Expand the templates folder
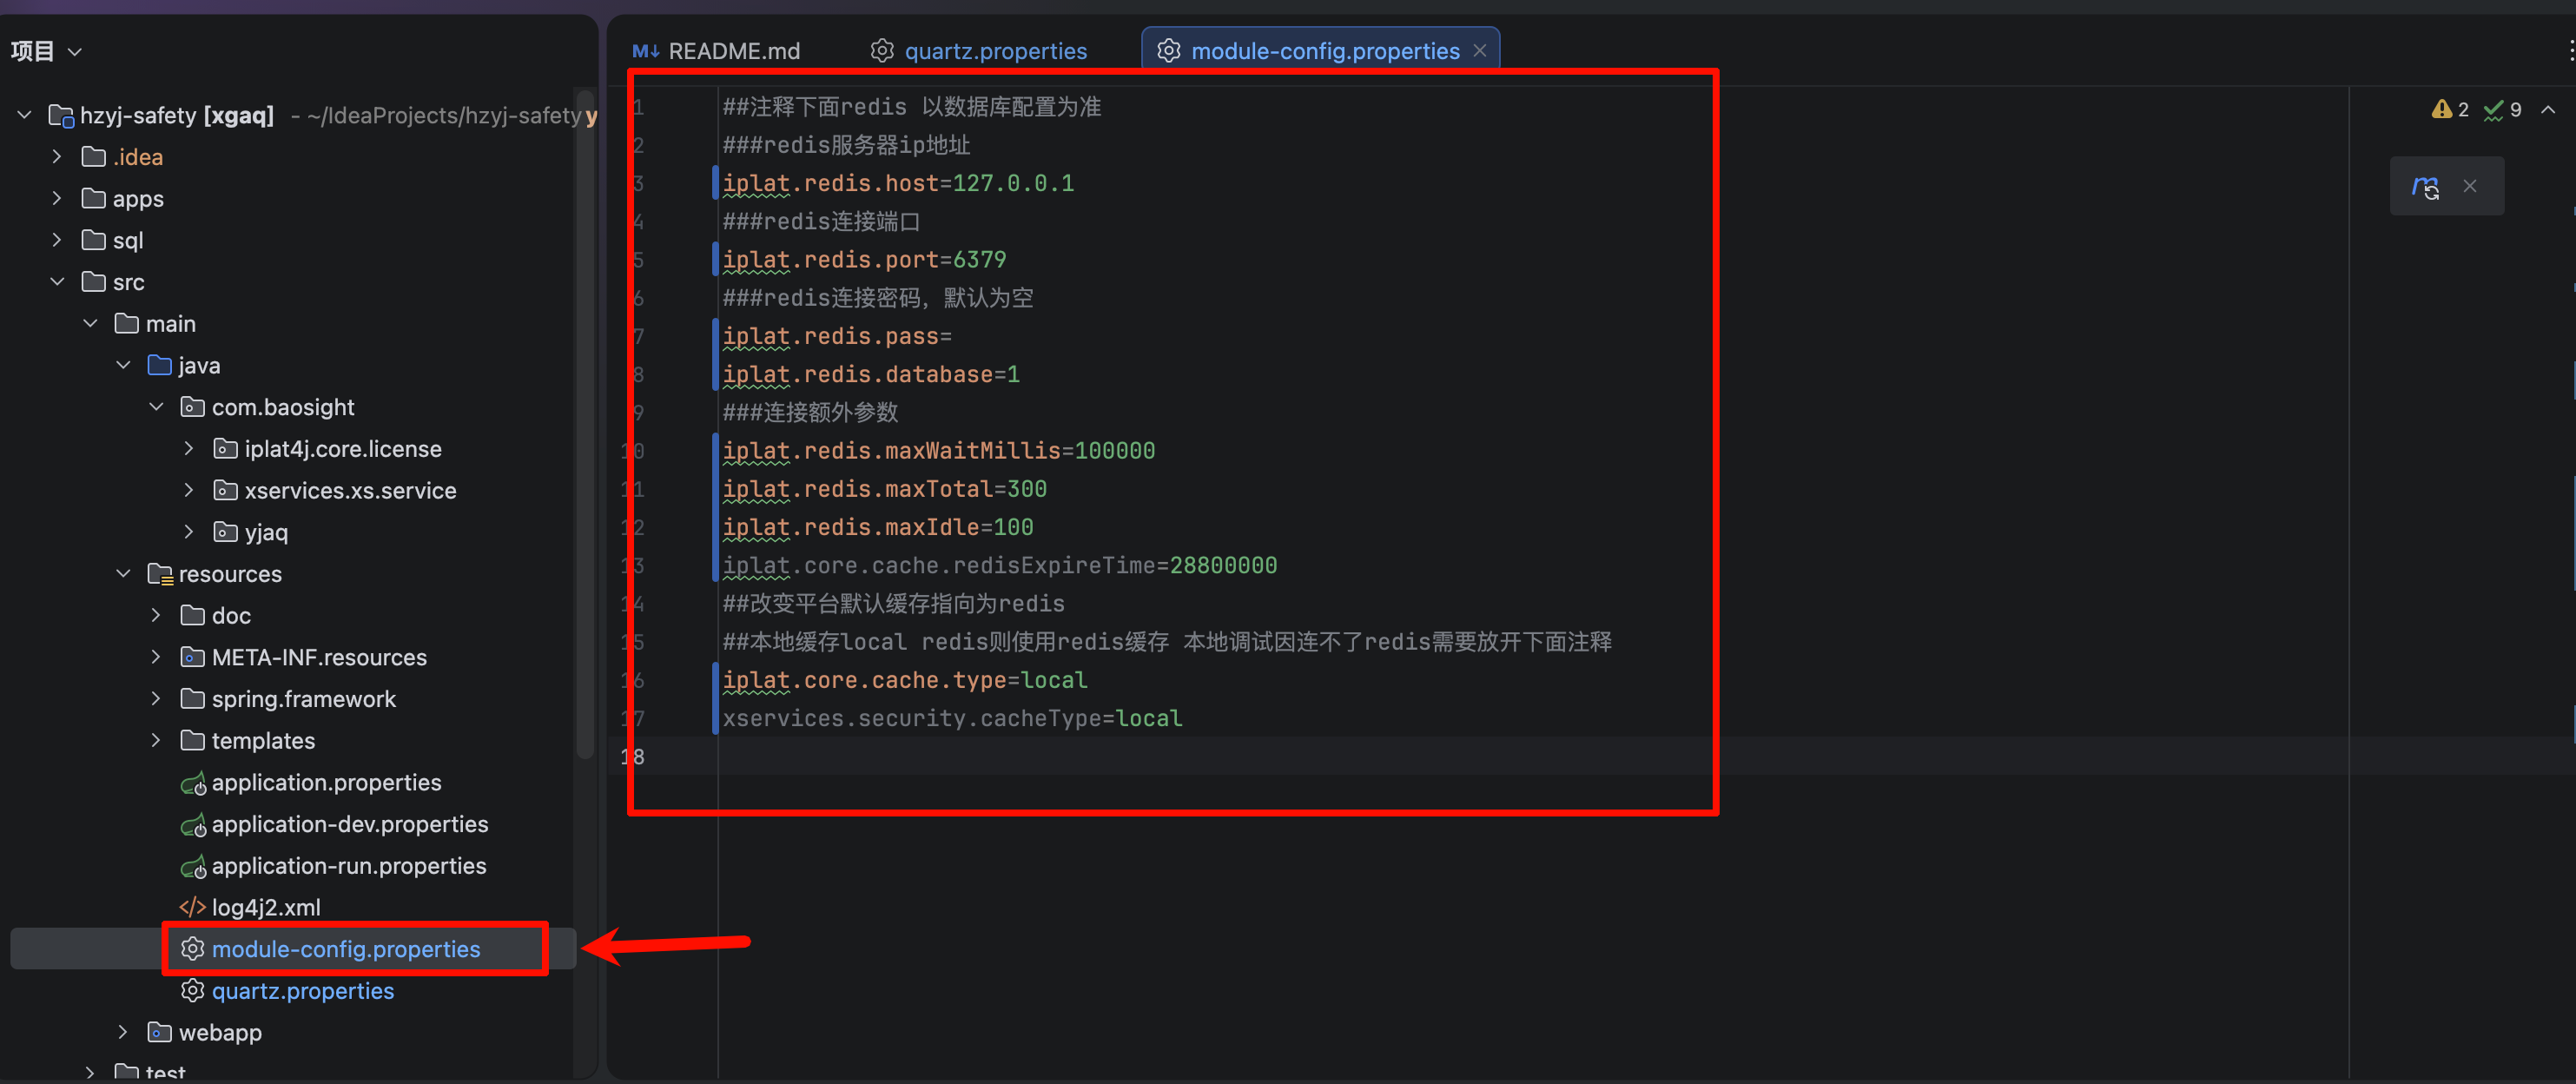Viewport: 2576px width, 1084px height. click(156, 740)
